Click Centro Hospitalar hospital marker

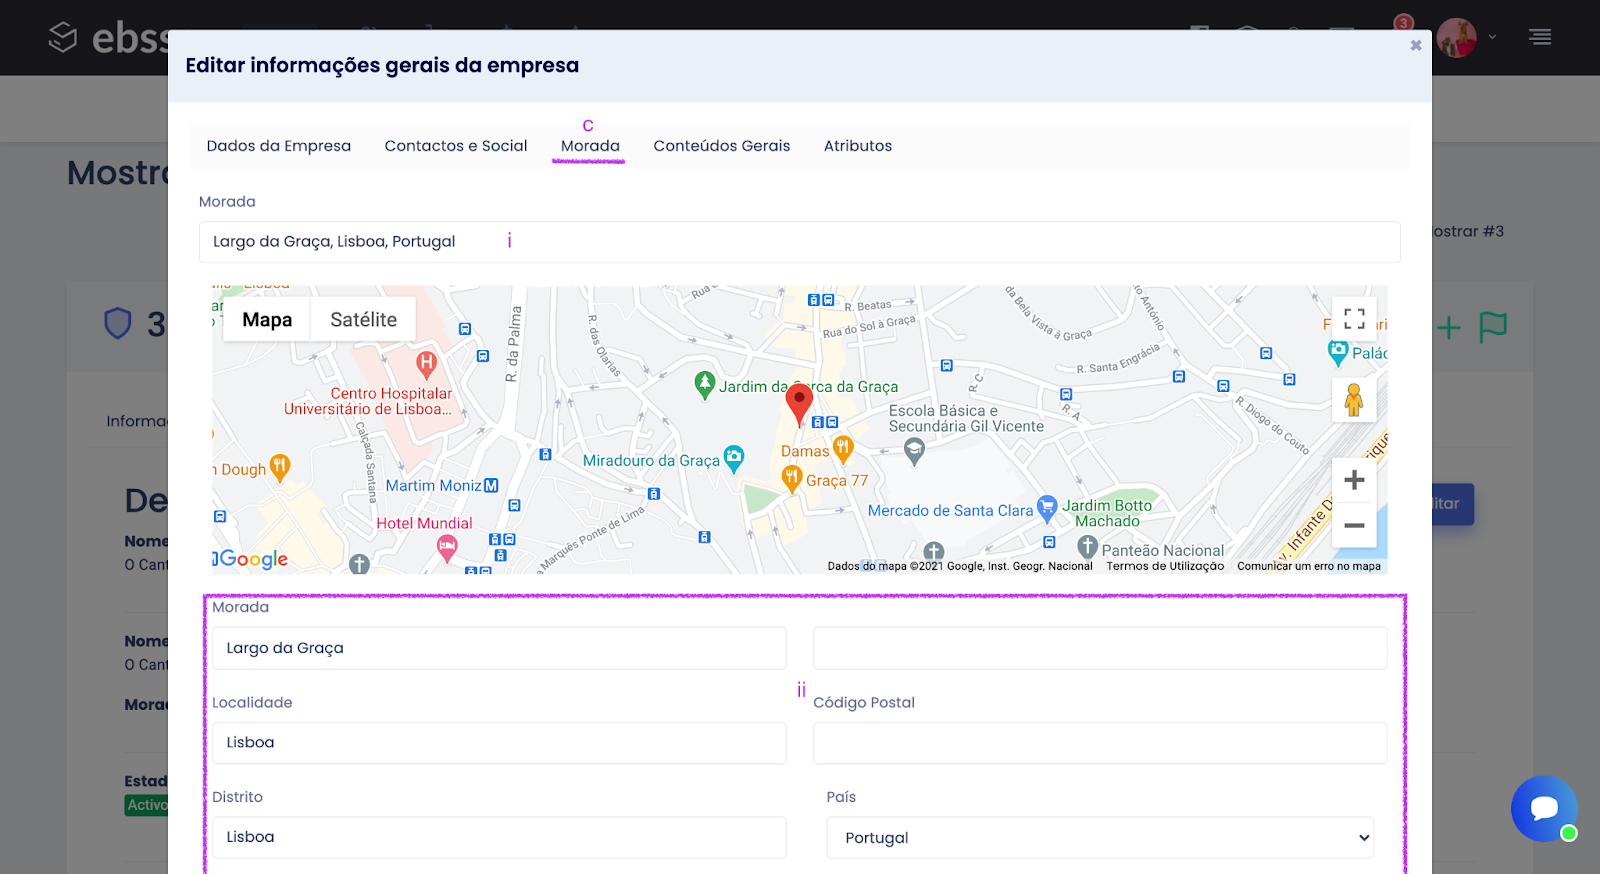pyautogui.click(x=426, y=364)
